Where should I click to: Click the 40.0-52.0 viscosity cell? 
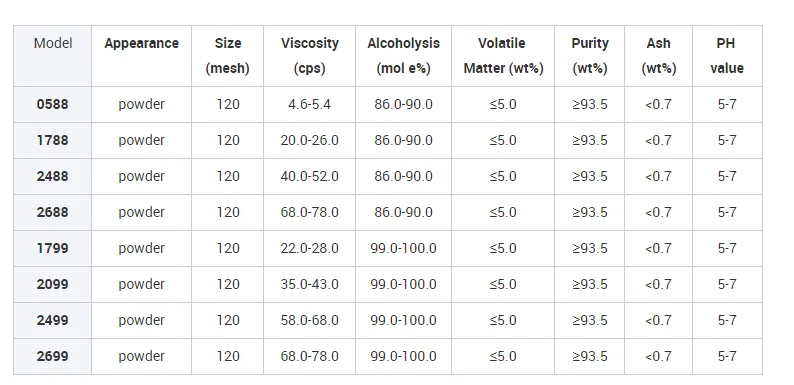pos(309,176)
